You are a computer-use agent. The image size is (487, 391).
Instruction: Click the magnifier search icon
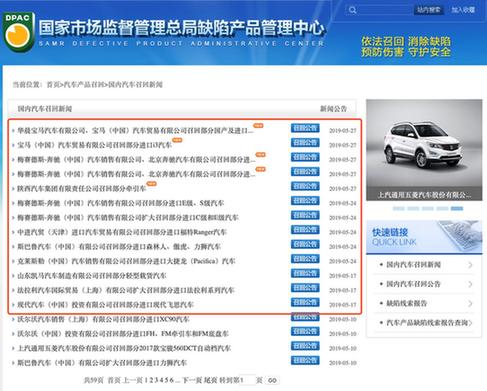tap(353, 10)
